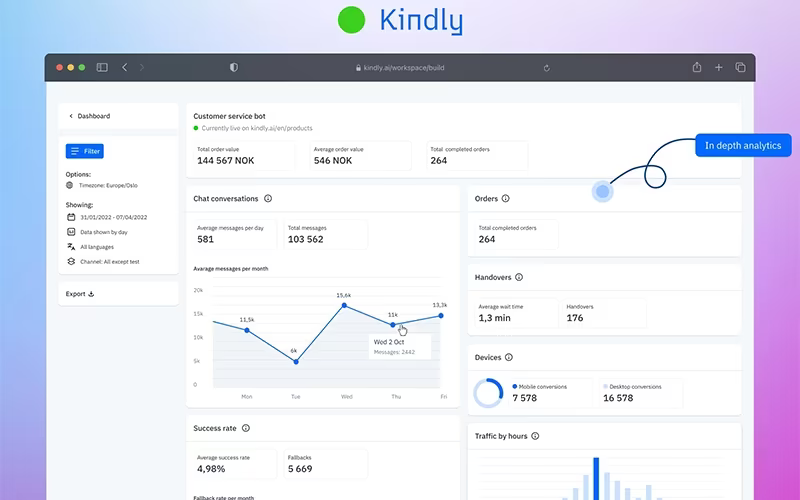Click the Channel layers icon
Viewport: 800px width, 500px height.
(x=71, y=261)
